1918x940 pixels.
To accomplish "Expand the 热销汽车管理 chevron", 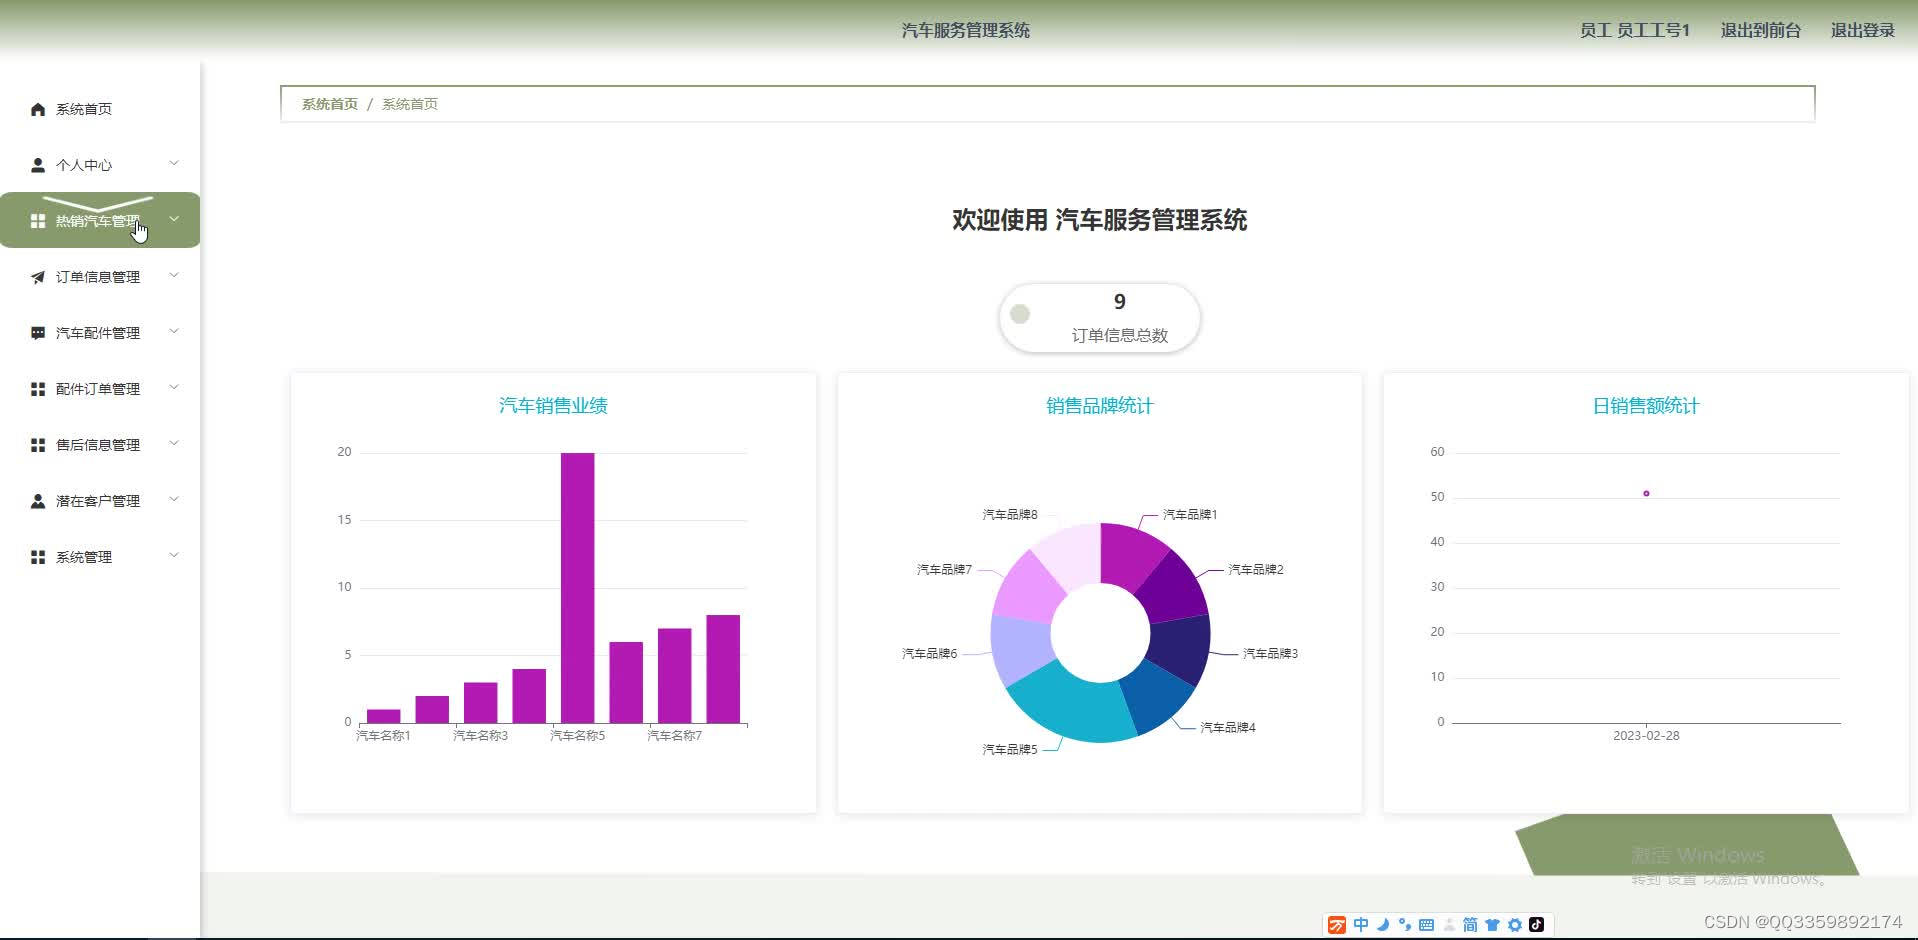I will click(174, 219).
